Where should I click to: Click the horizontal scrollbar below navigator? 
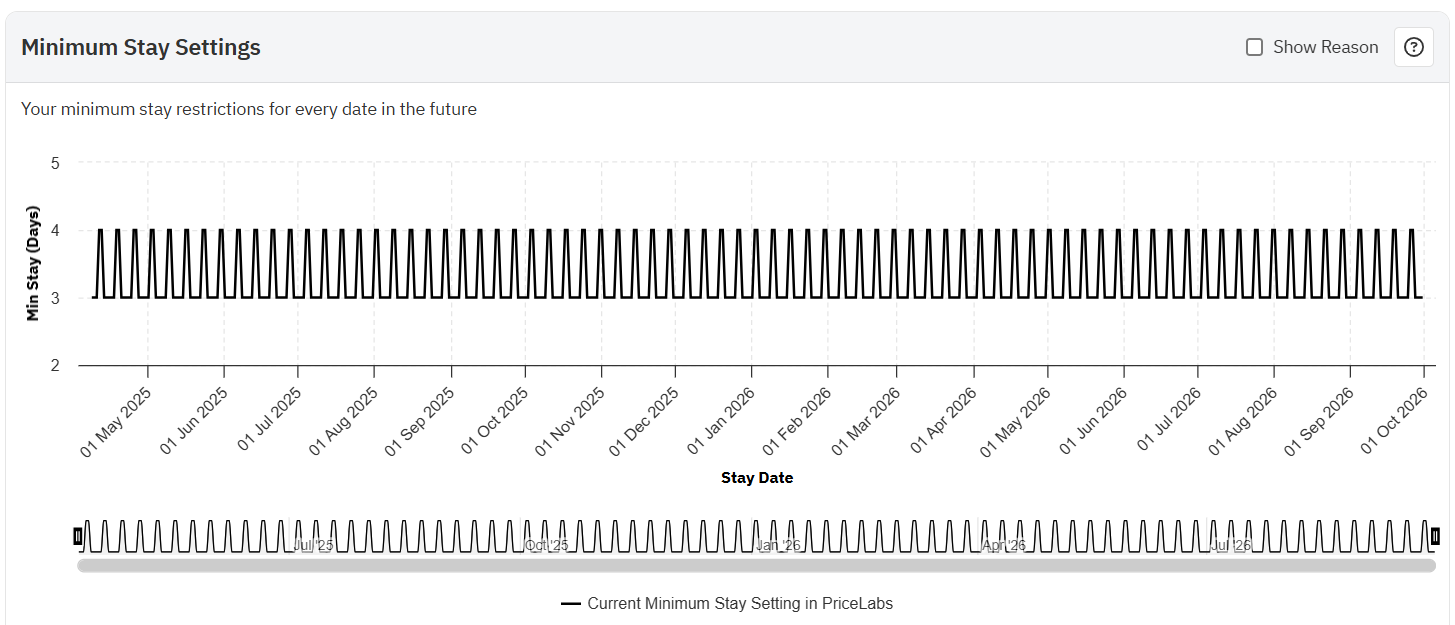756,566
